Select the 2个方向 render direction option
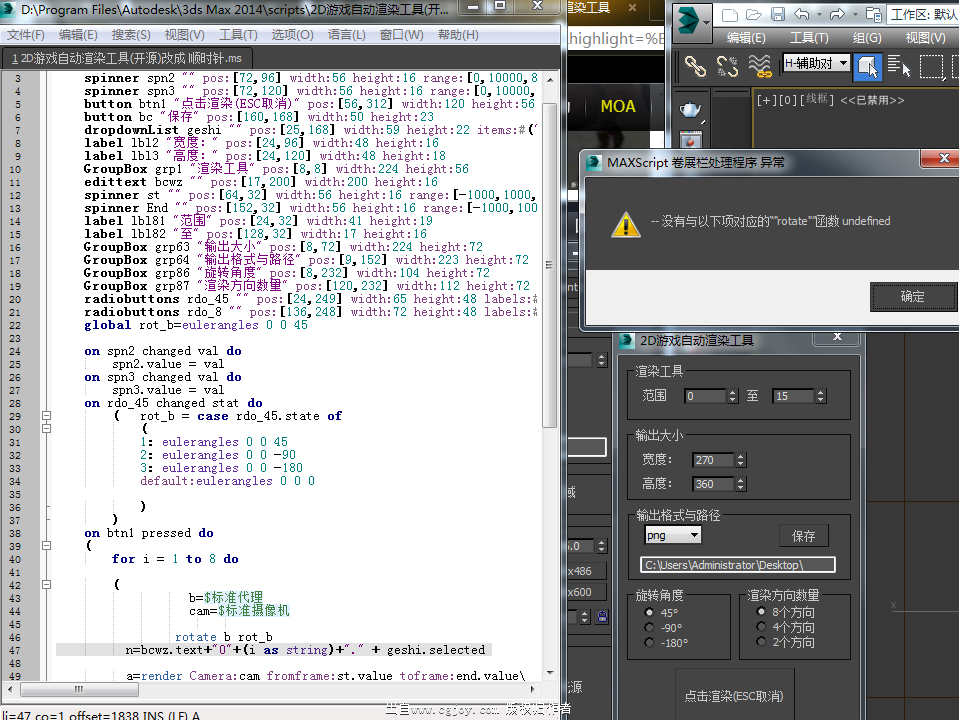Screen dimensions: 959x720 [x=761, y=642]
